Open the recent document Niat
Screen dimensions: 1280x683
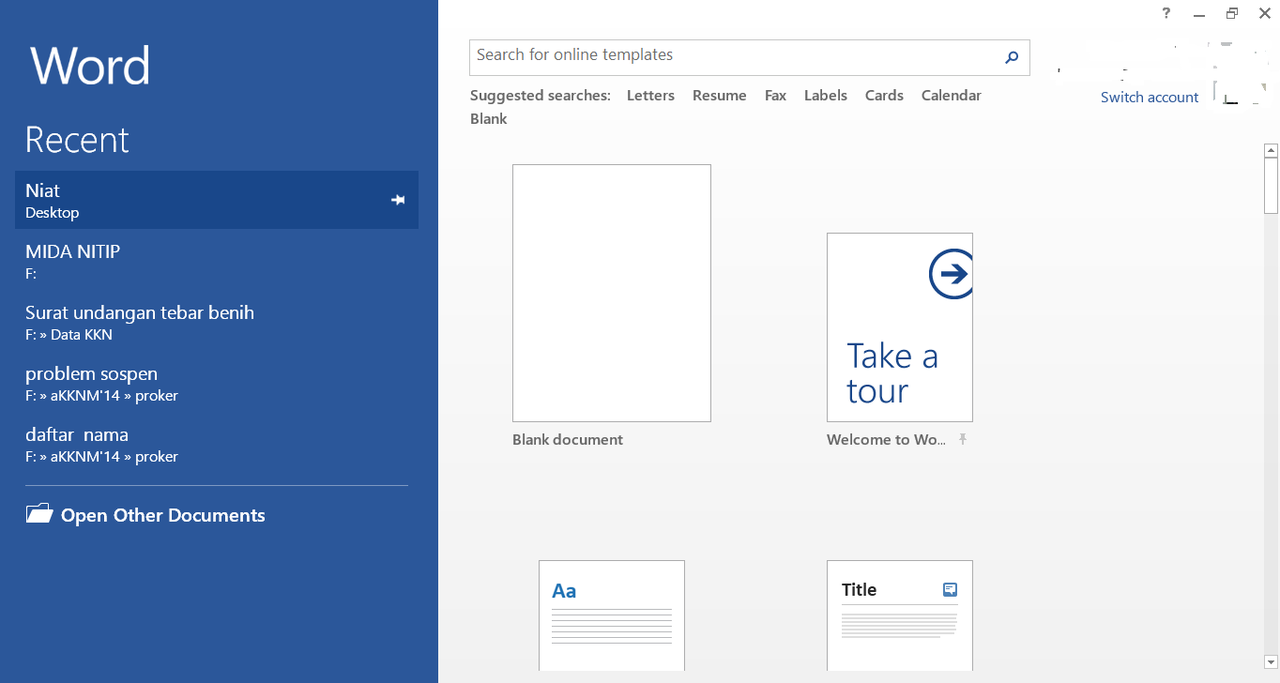point(217,200)
